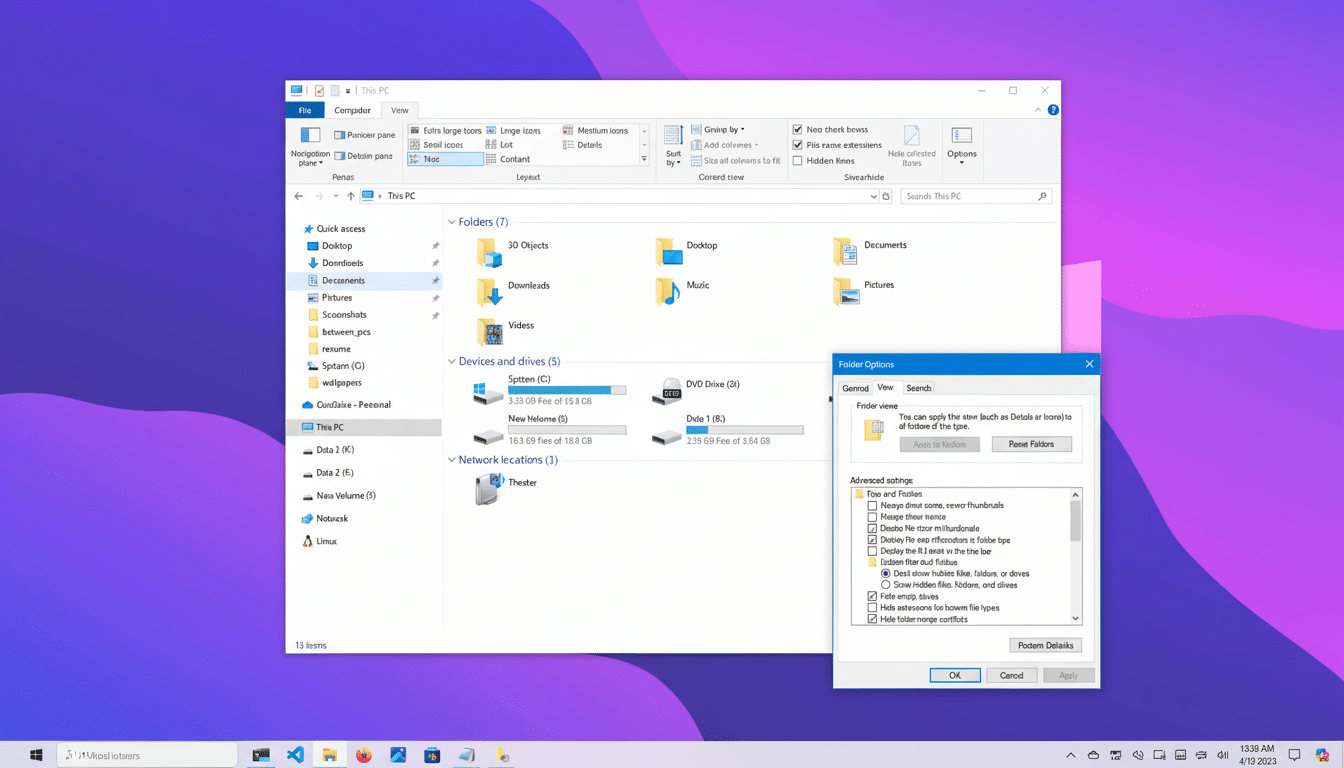Click the C: drive capacity bar
1344x768 pixels.
(567, 390)
